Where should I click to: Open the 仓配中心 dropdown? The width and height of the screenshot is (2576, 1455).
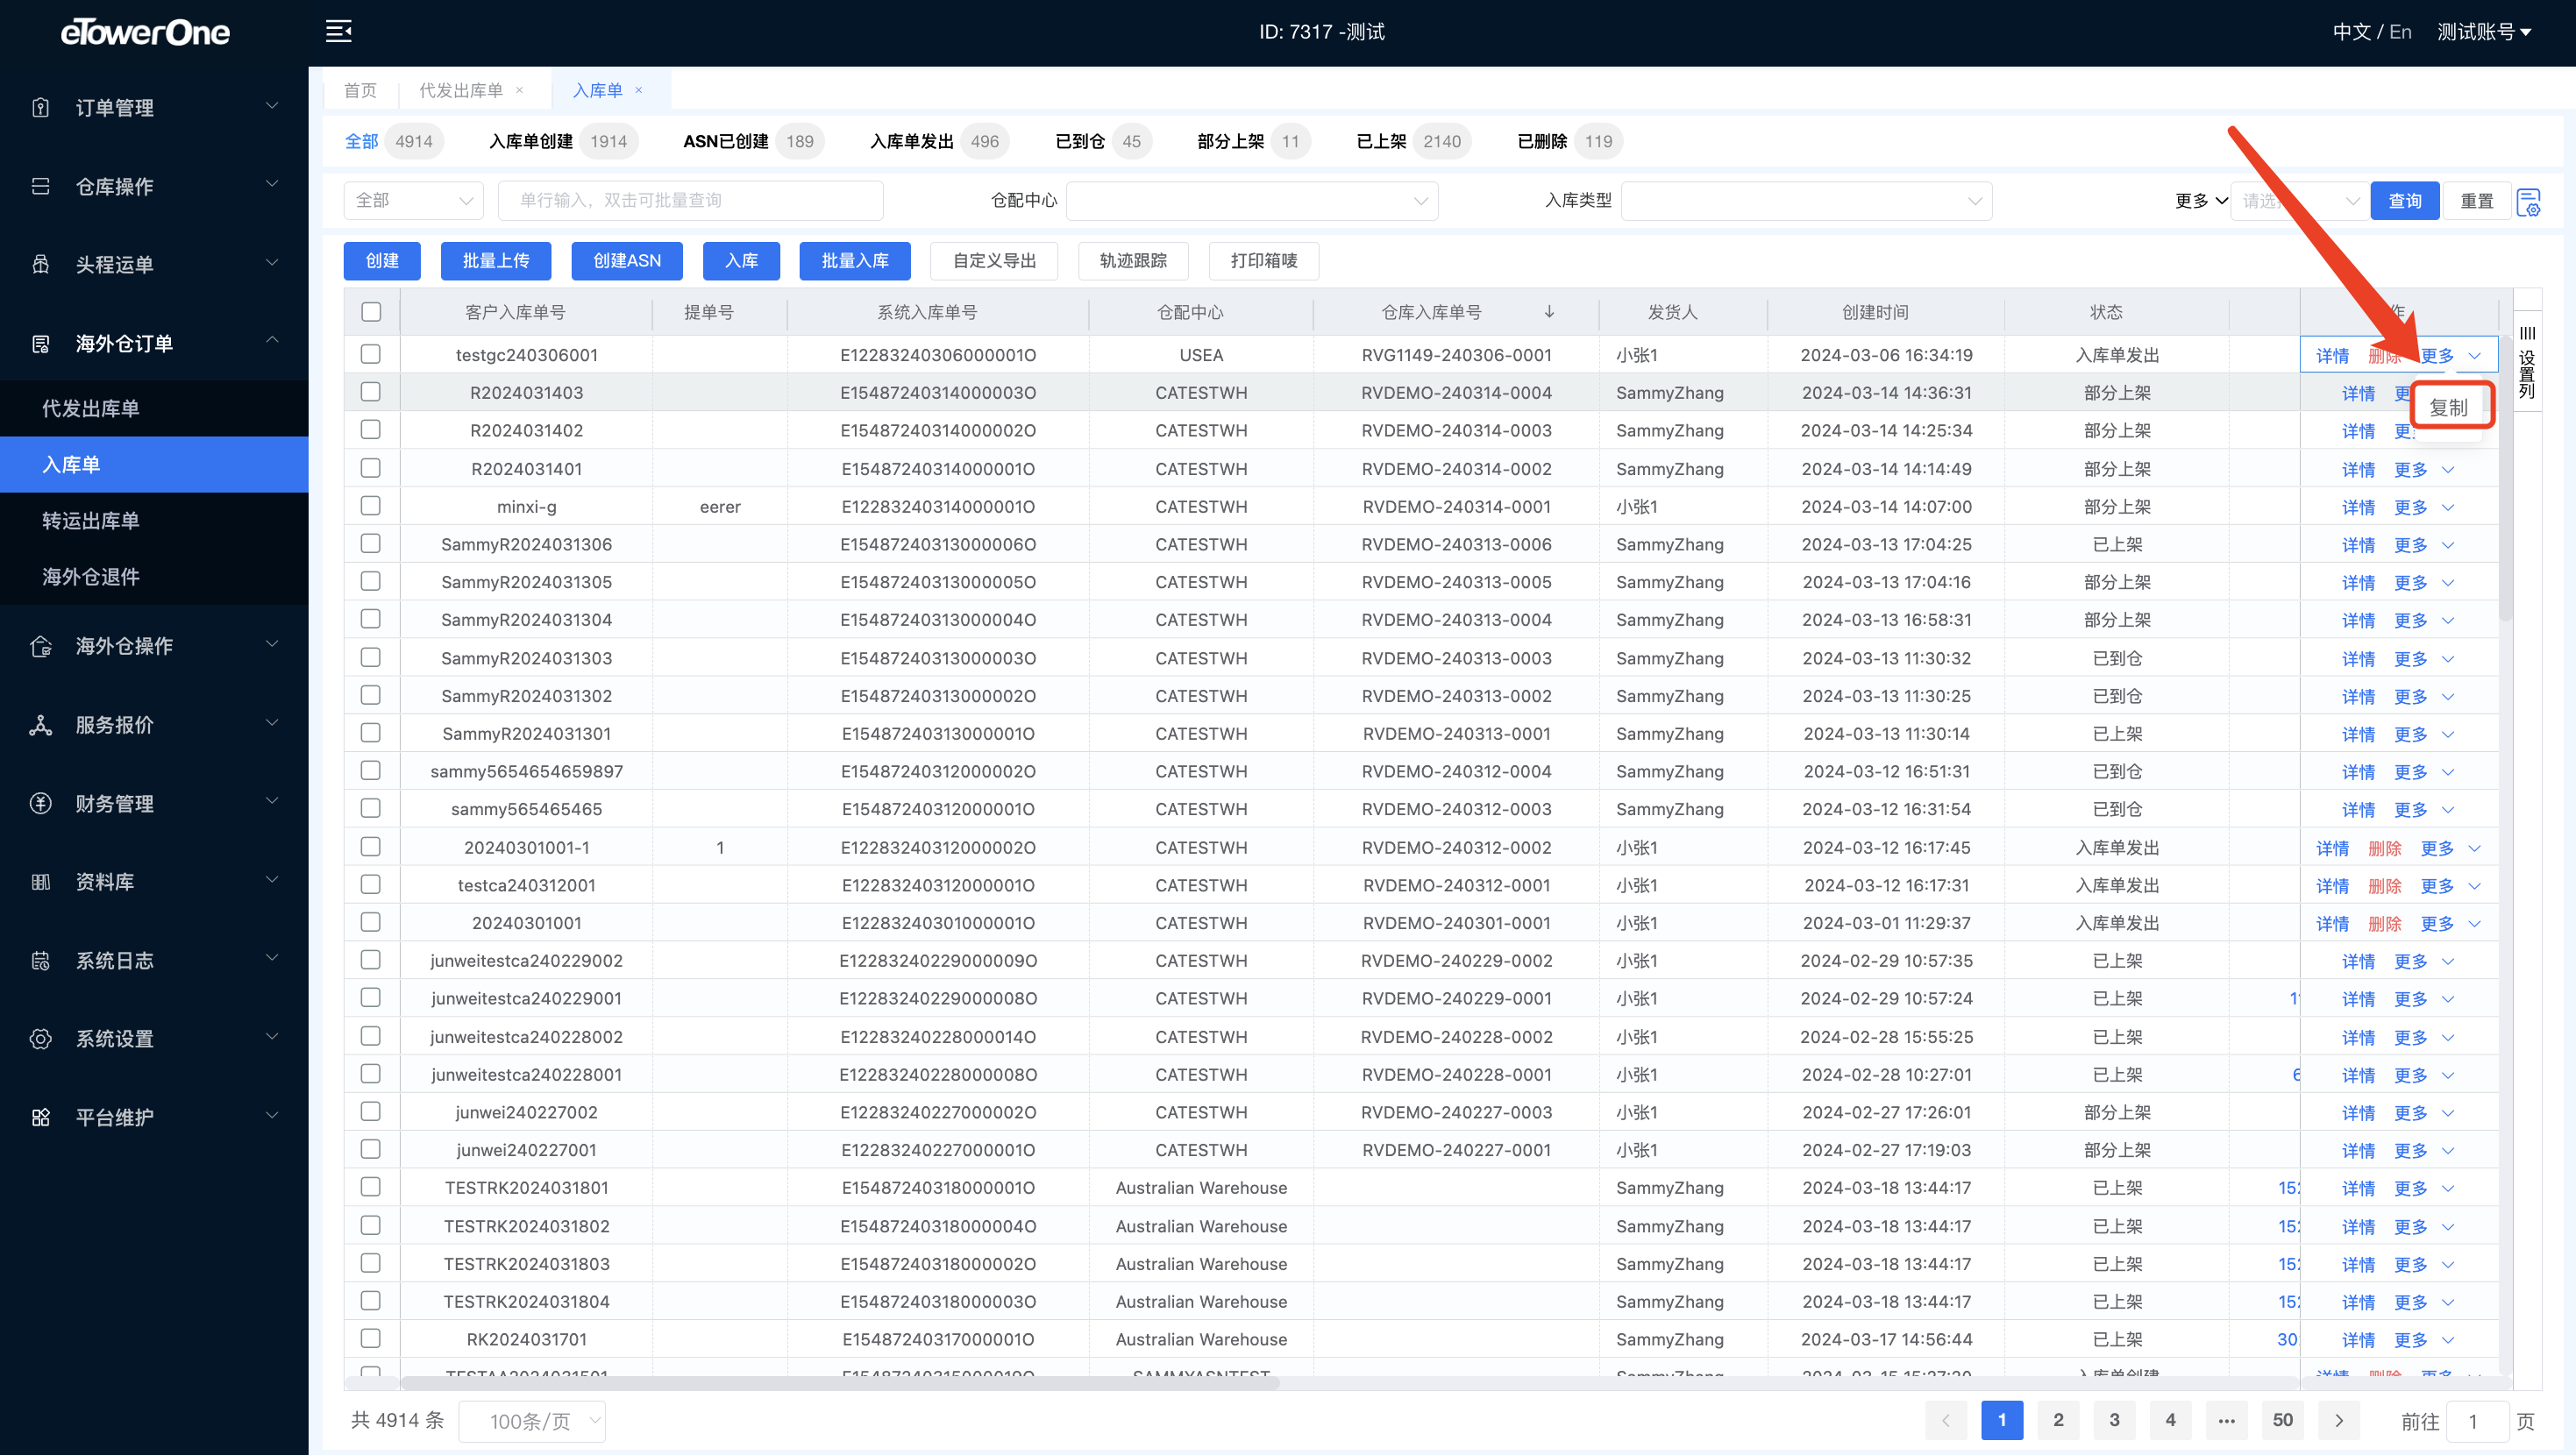1252,201
